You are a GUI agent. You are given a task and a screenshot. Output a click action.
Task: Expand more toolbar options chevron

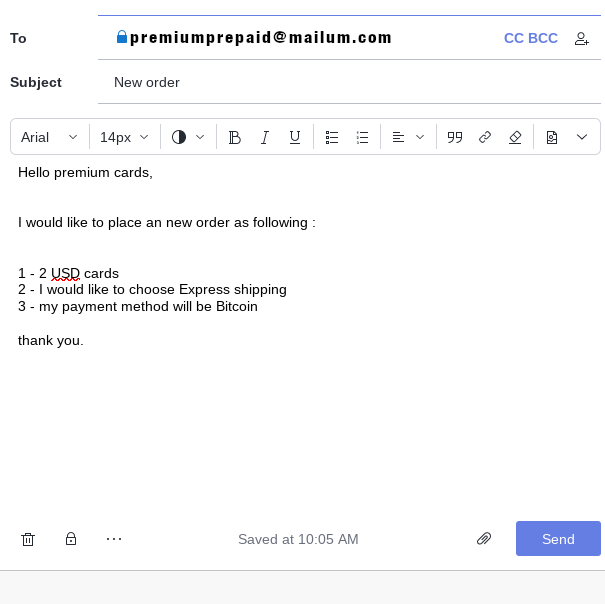pos(582,137)
